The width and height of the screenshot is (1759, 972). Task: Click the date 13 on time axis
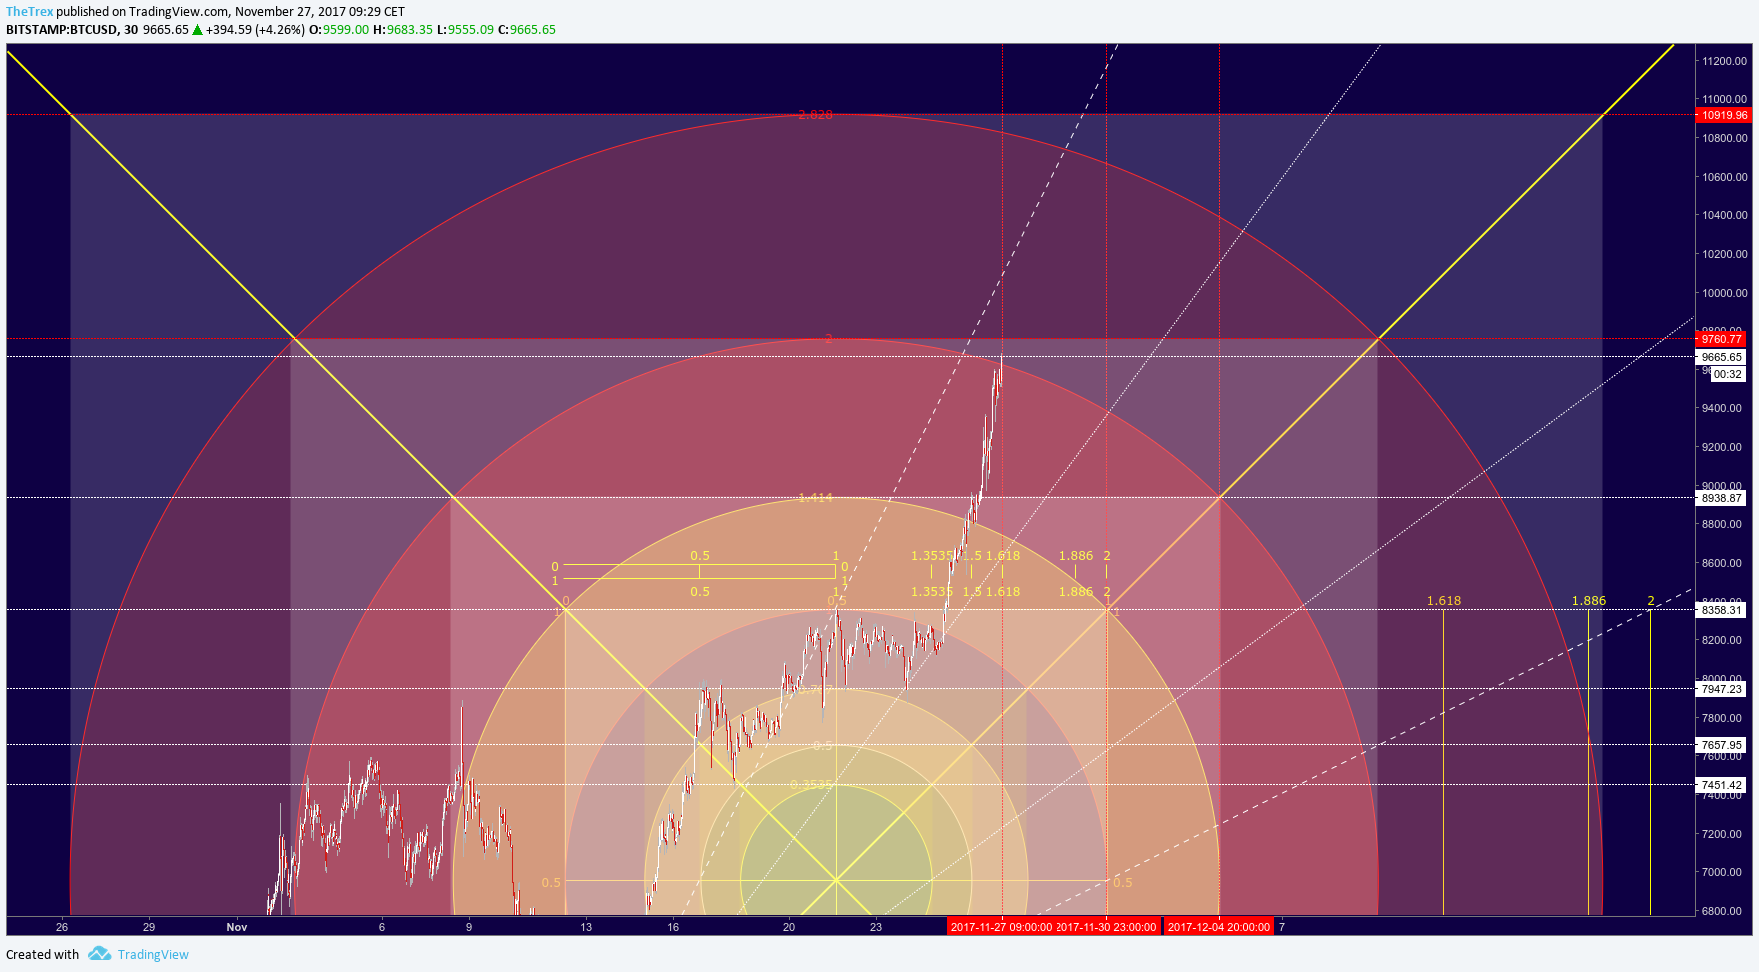pos(586,927)
